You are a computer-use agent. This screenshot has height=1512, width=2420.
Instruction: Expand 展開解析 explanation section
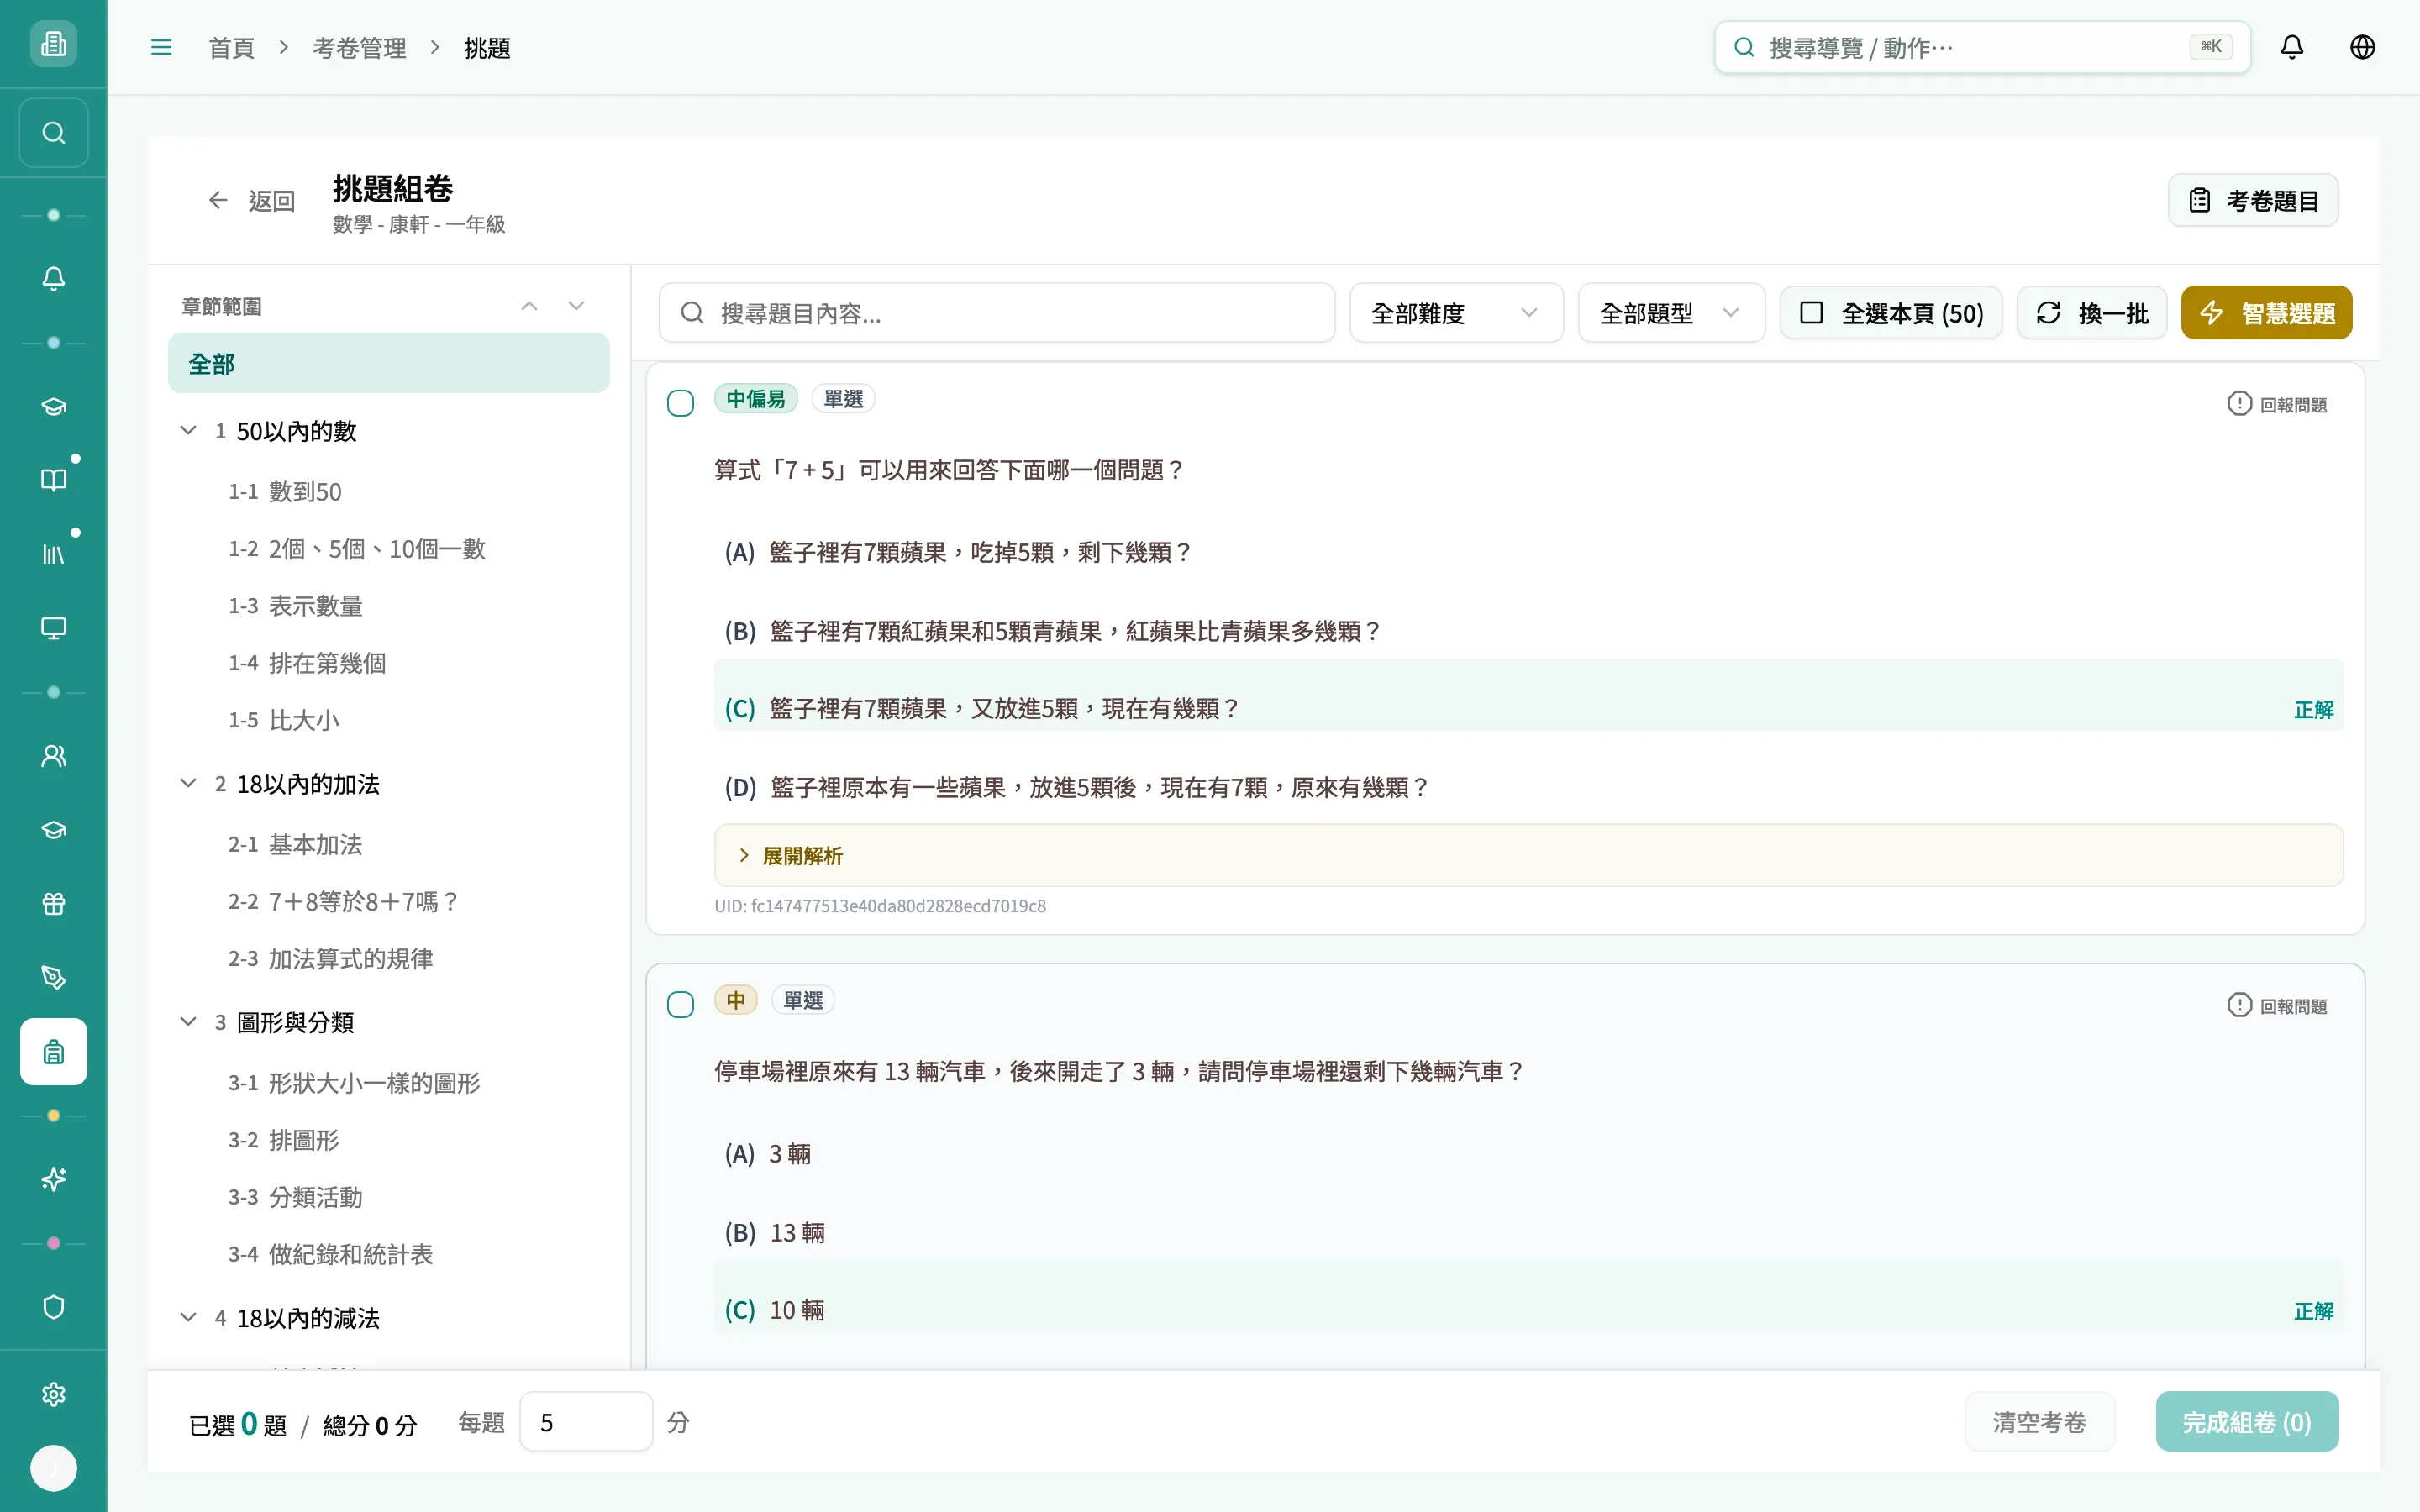click(1528, 855)
